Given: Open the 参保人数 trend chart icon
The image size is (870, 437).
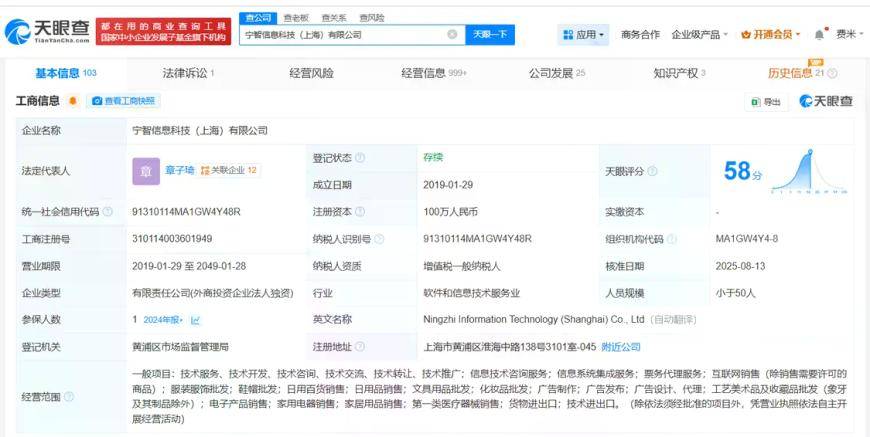Looking at the screenshot, I should coord(195,320).
